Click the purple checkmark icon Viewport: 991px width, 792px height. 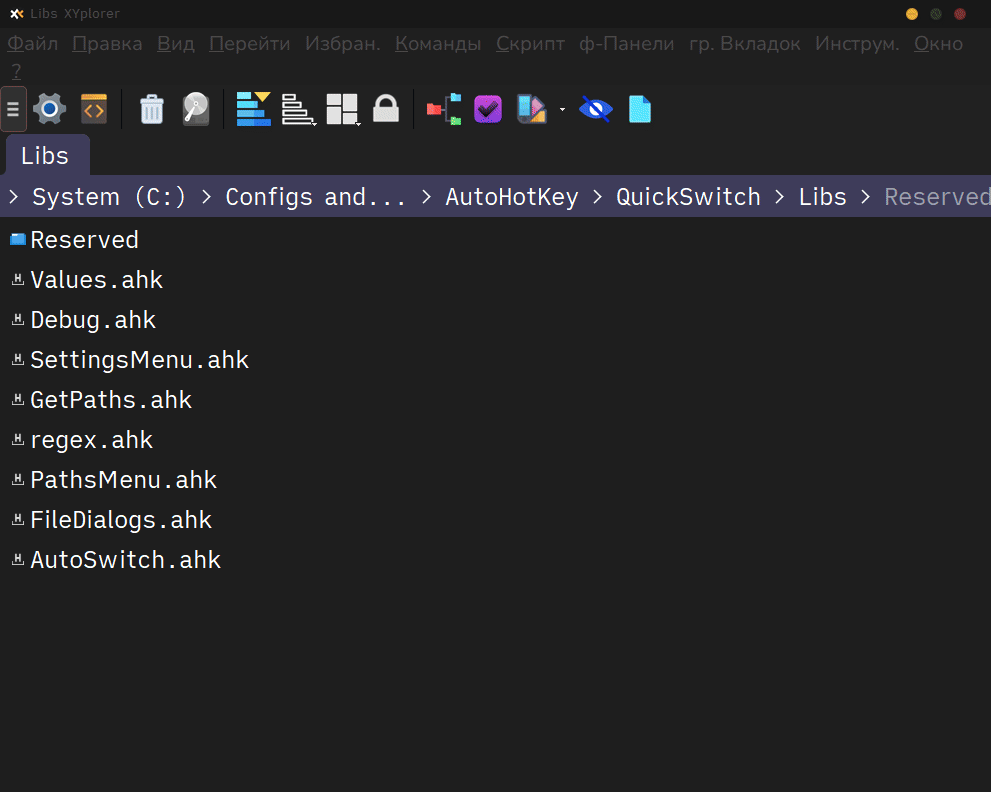[x=487, y=109]
